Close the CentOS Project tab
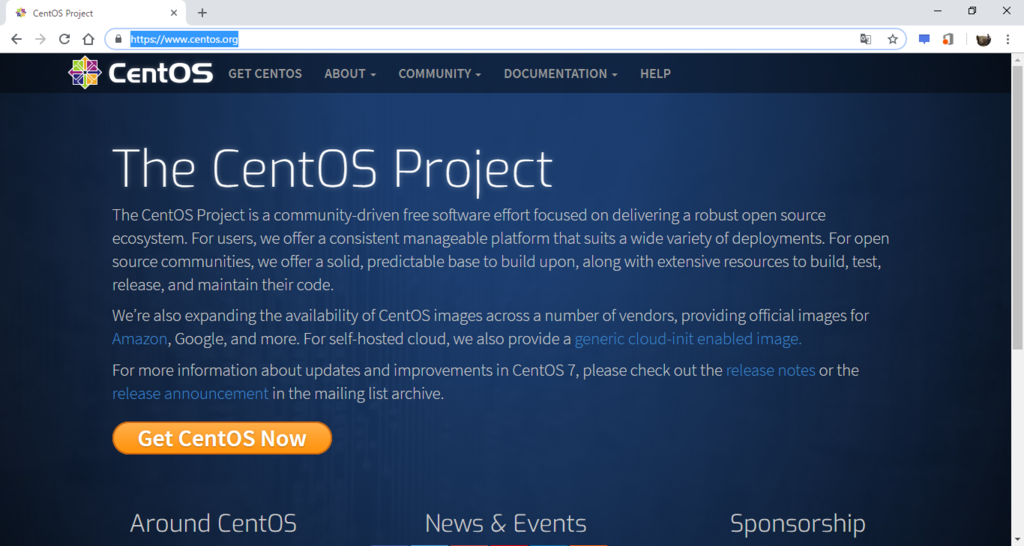The width and height of the screenshot is (1024, 546). [174, 12]
